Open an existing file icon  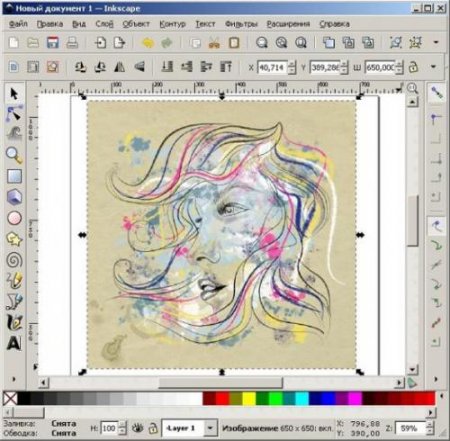[33, 43]
